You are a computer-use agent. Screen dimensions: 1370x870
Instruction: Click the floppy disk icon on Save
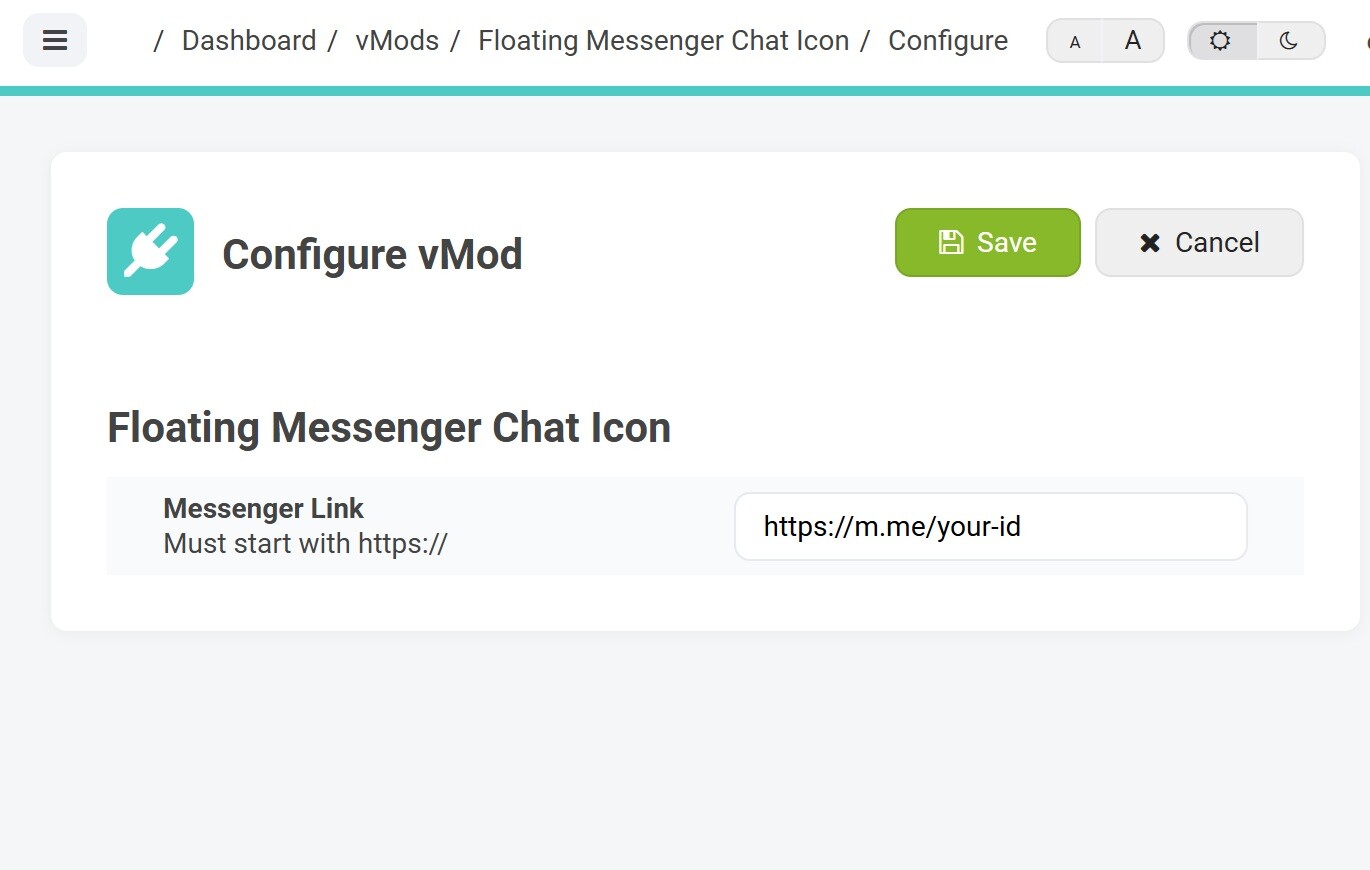click(x=950, y=242)
